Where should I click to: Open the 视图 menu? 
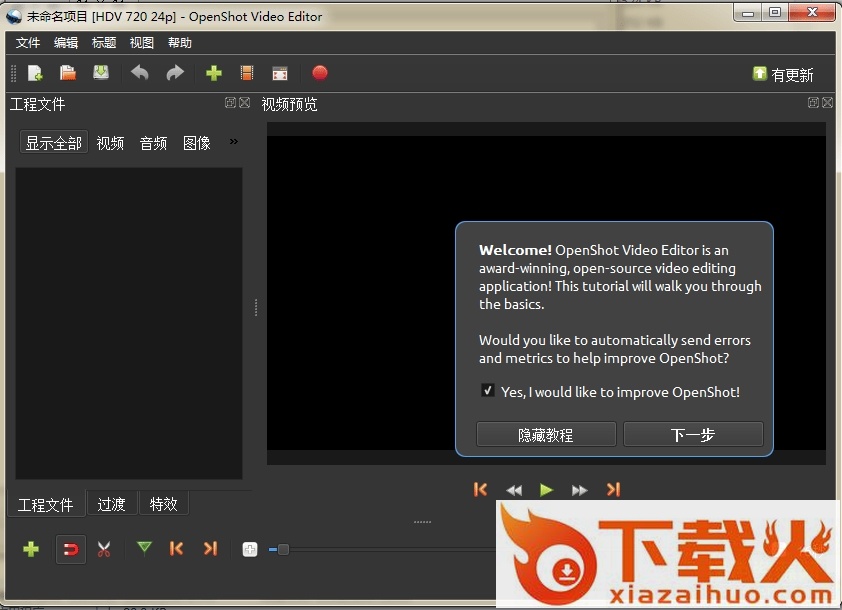pyautogui.click(x=142, y=43)
